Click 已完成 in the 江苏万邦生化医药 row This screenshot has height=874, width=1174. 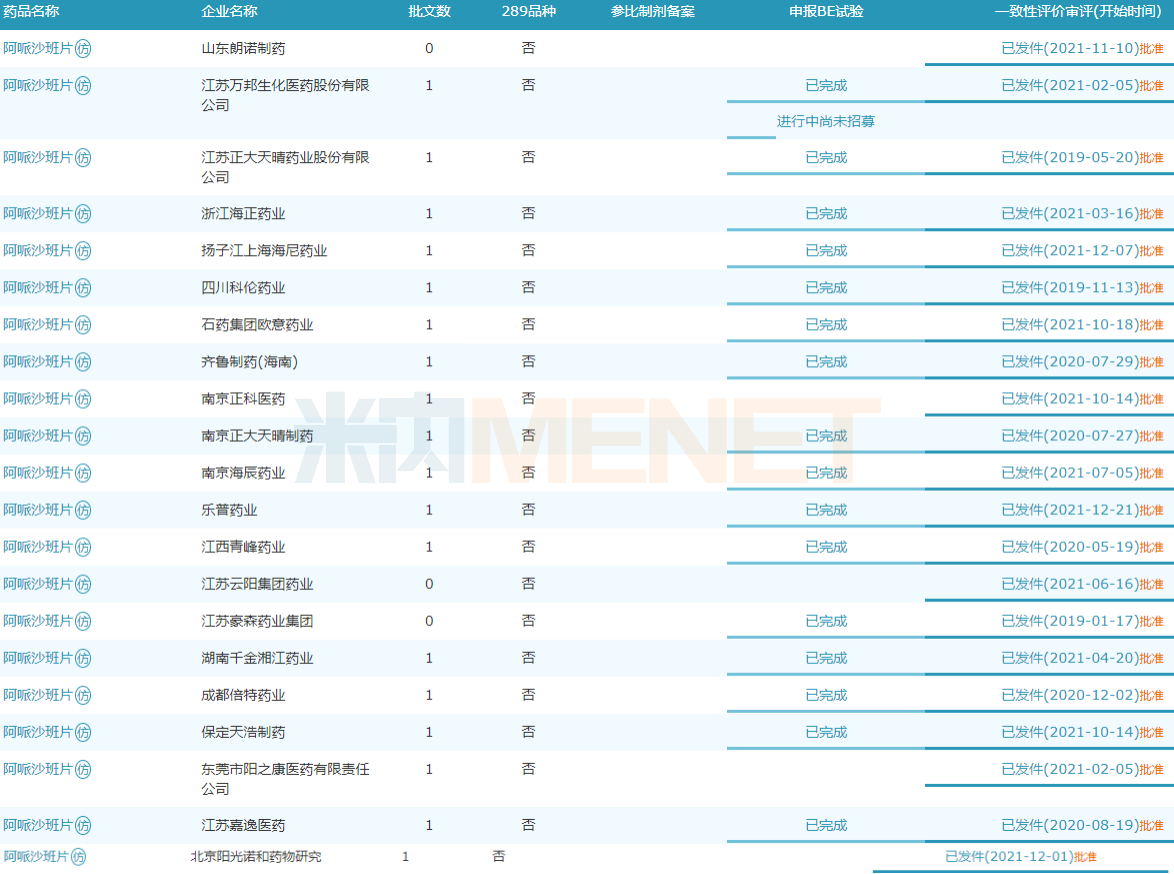click(826, 85)
